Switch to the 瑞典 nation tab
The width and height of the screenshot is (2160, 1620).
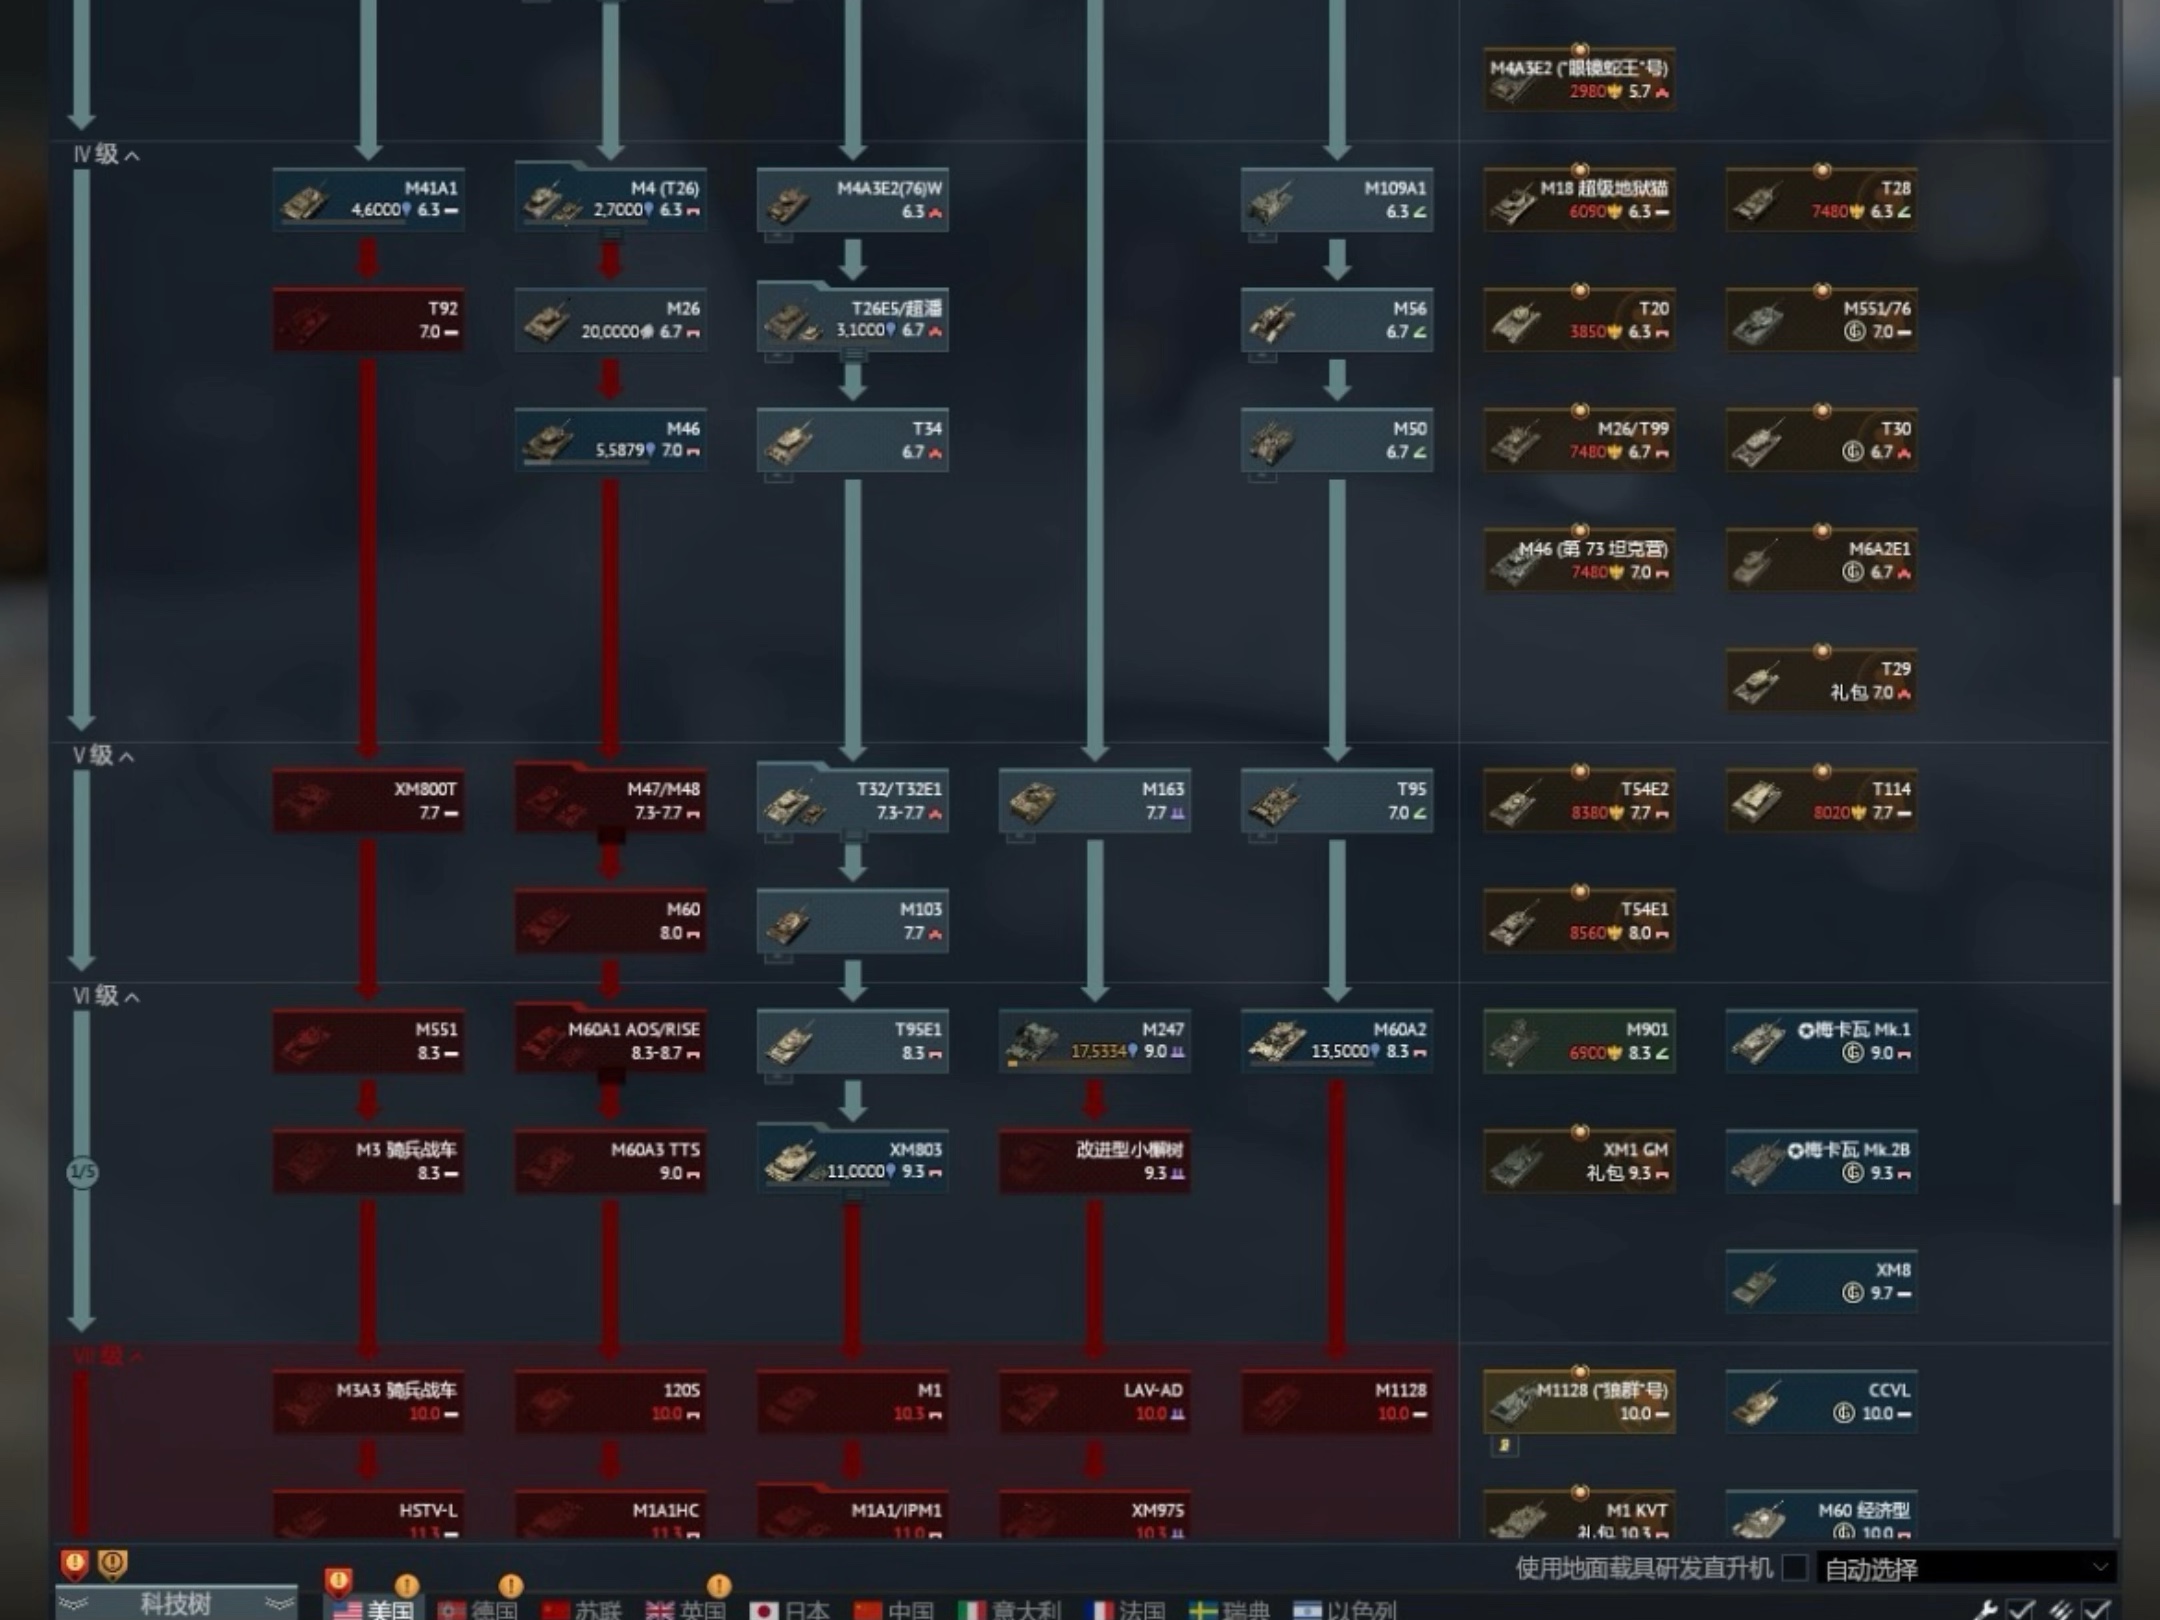click(x=1229, y=1608)
